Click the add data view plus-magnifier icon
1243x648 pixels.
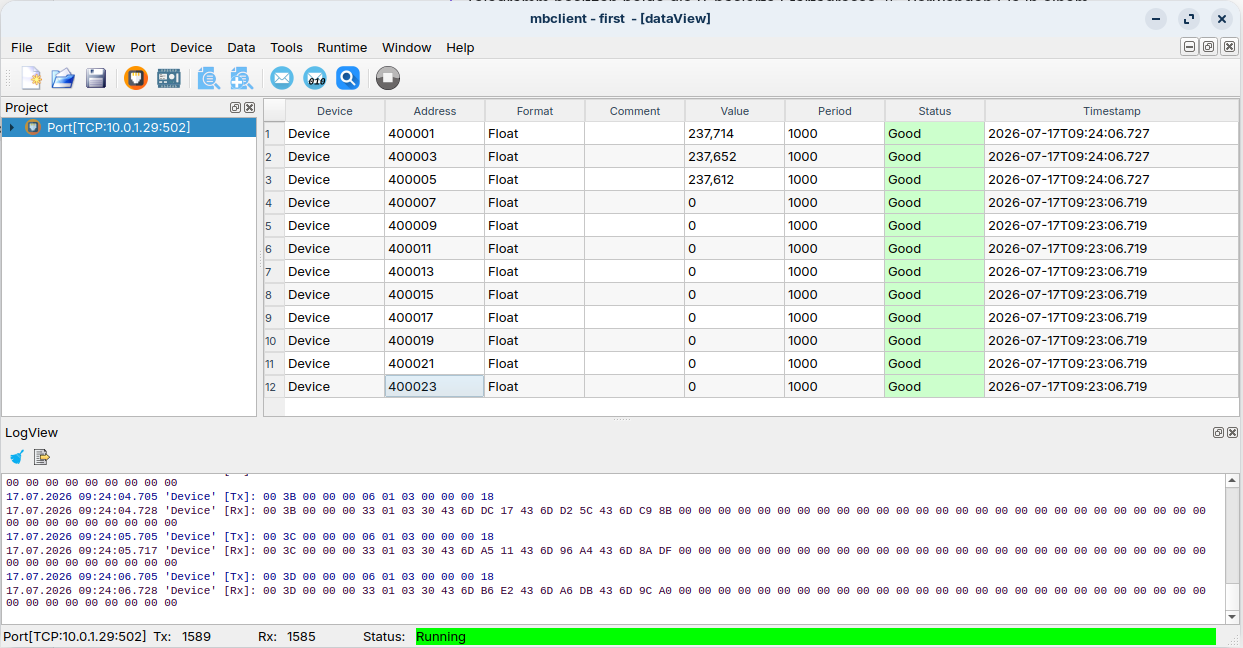tap(241, 78)
